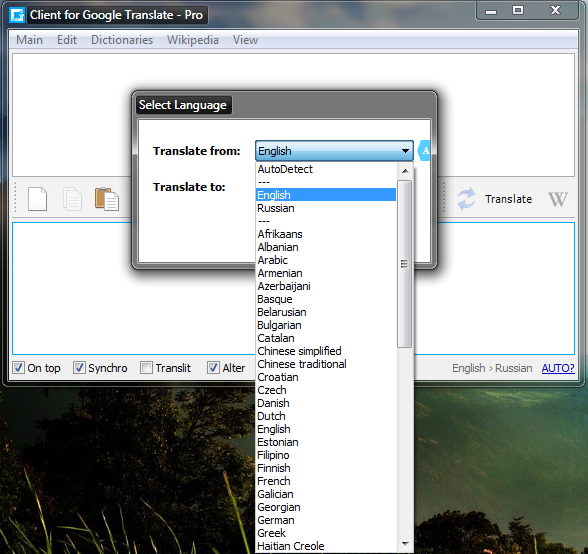Select Croatian in the list
This screenshot has height=554, width=588.
tap(326, 377)
